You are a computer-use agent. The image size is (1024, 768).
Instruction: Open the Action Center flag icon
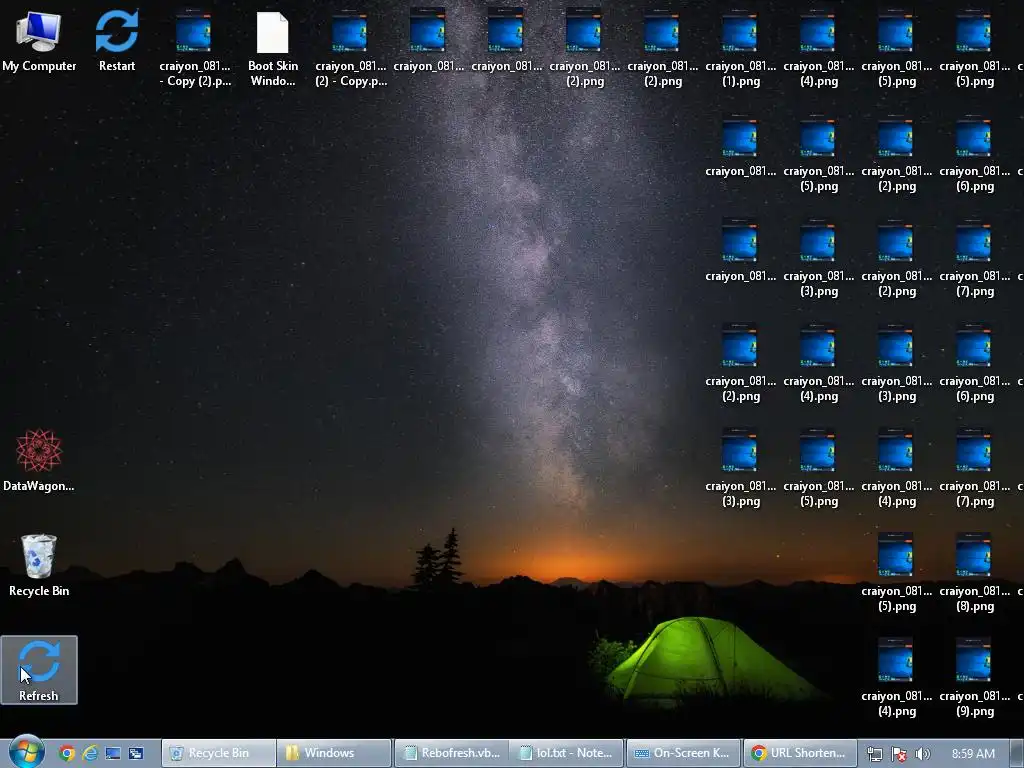tap(899, 754)
